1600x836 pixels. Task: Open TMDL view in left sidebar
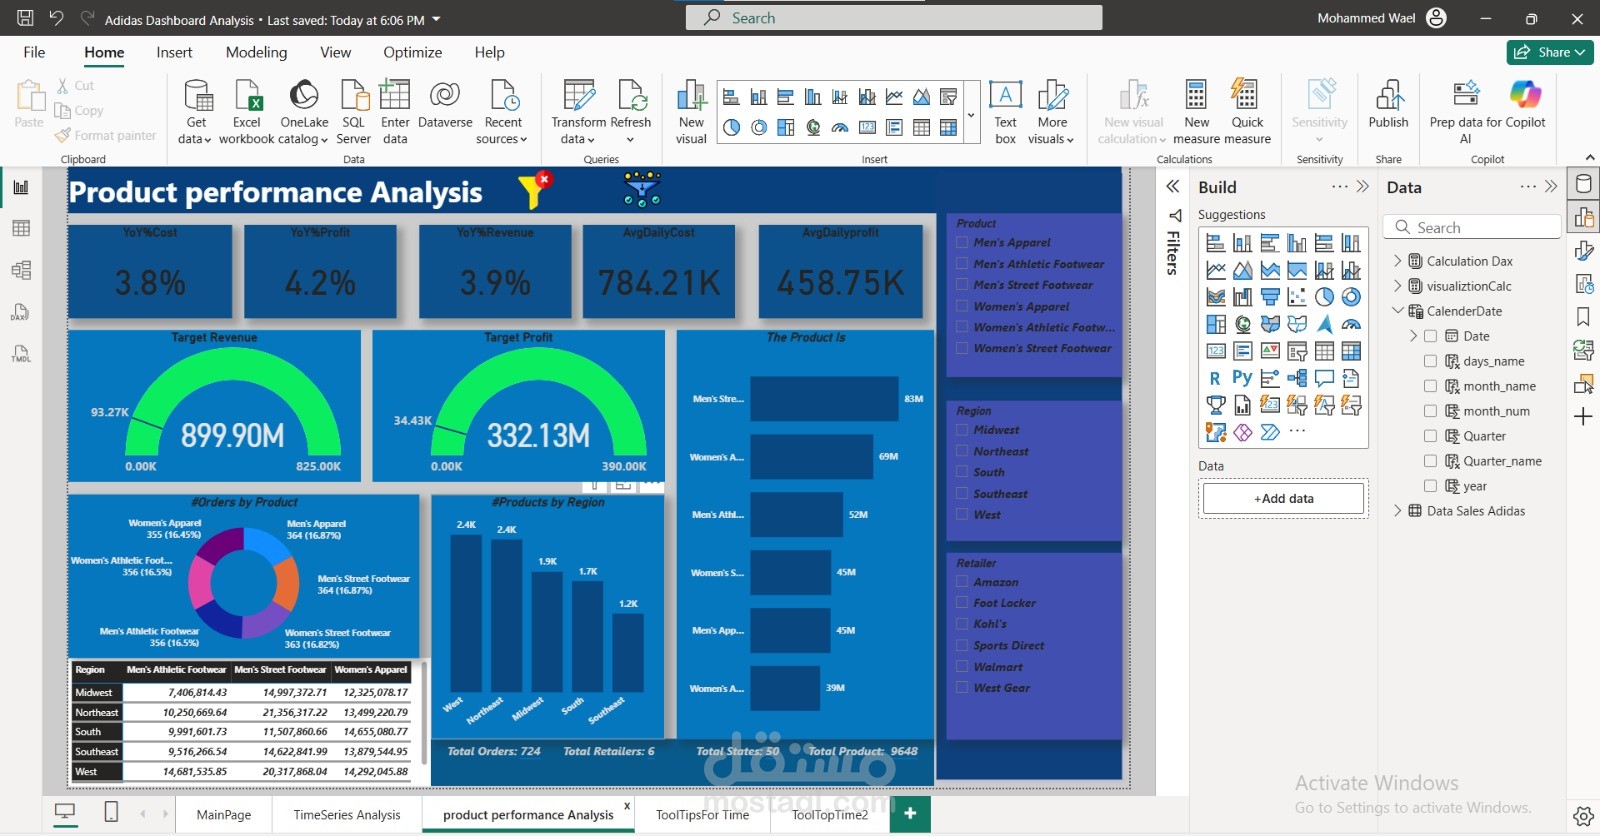tap(21, 354)
